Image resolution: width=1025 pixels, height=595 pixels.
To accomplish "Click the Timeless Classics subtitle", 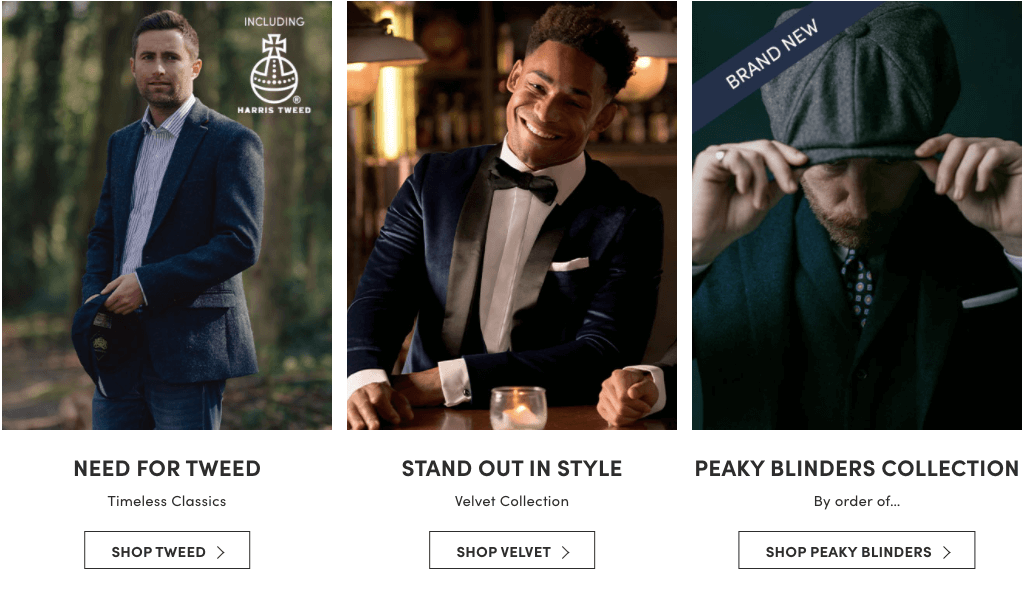I will pos(167,501).
